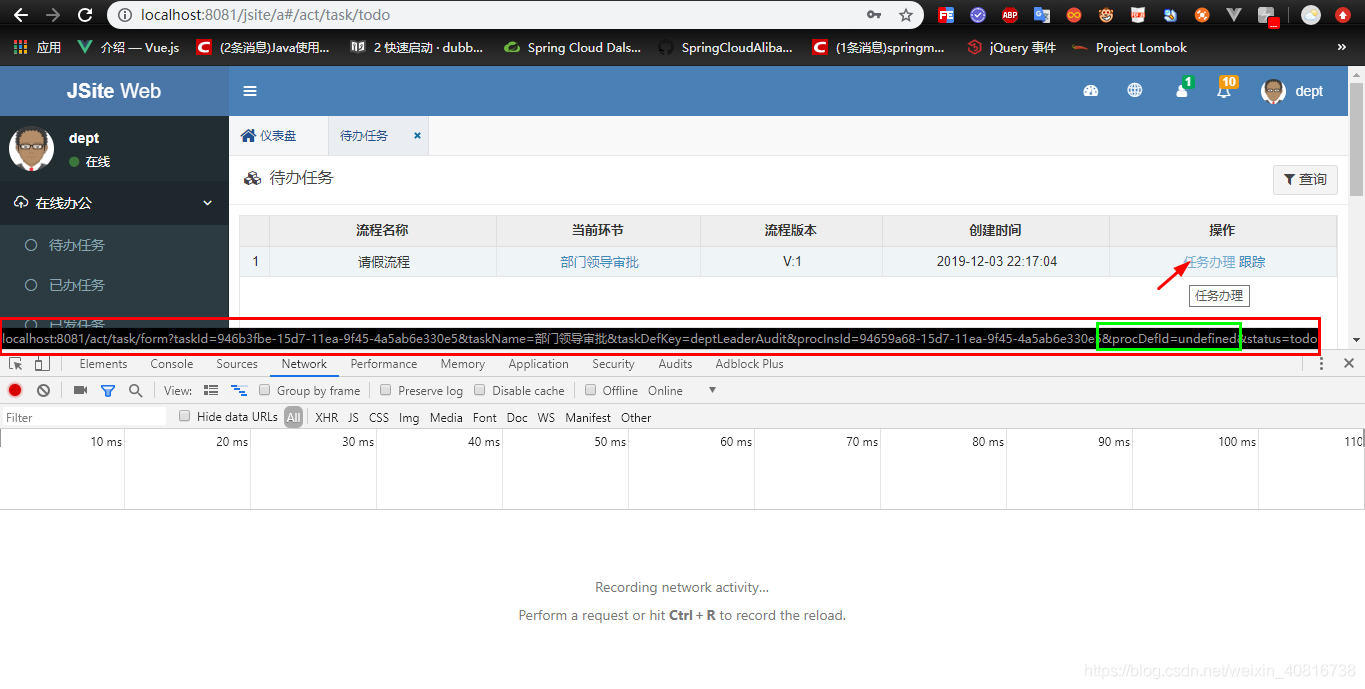Screen dimensions: 1365x689
Task: Open the dept user menu in header
Action: pyautogui.click(x=1292, y=91)
